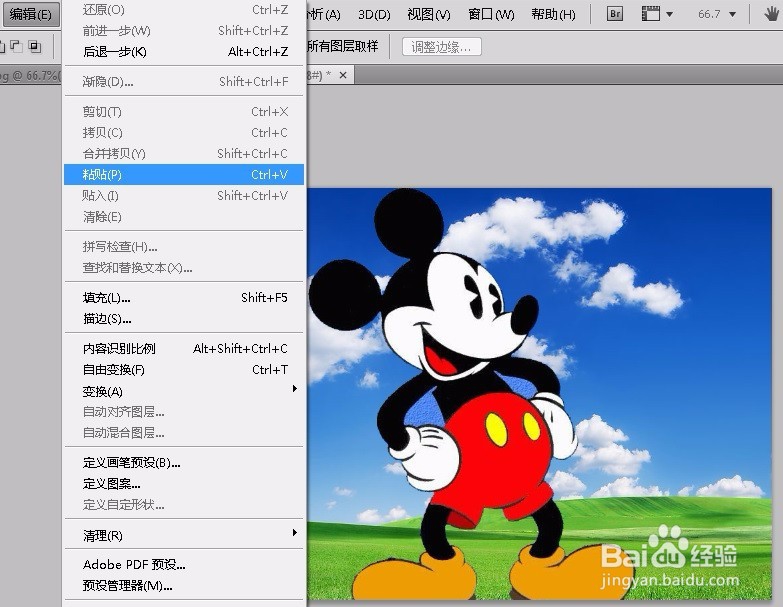Open 预设管理器(M)... entry
783x607 pixels.
coord(184,586)
